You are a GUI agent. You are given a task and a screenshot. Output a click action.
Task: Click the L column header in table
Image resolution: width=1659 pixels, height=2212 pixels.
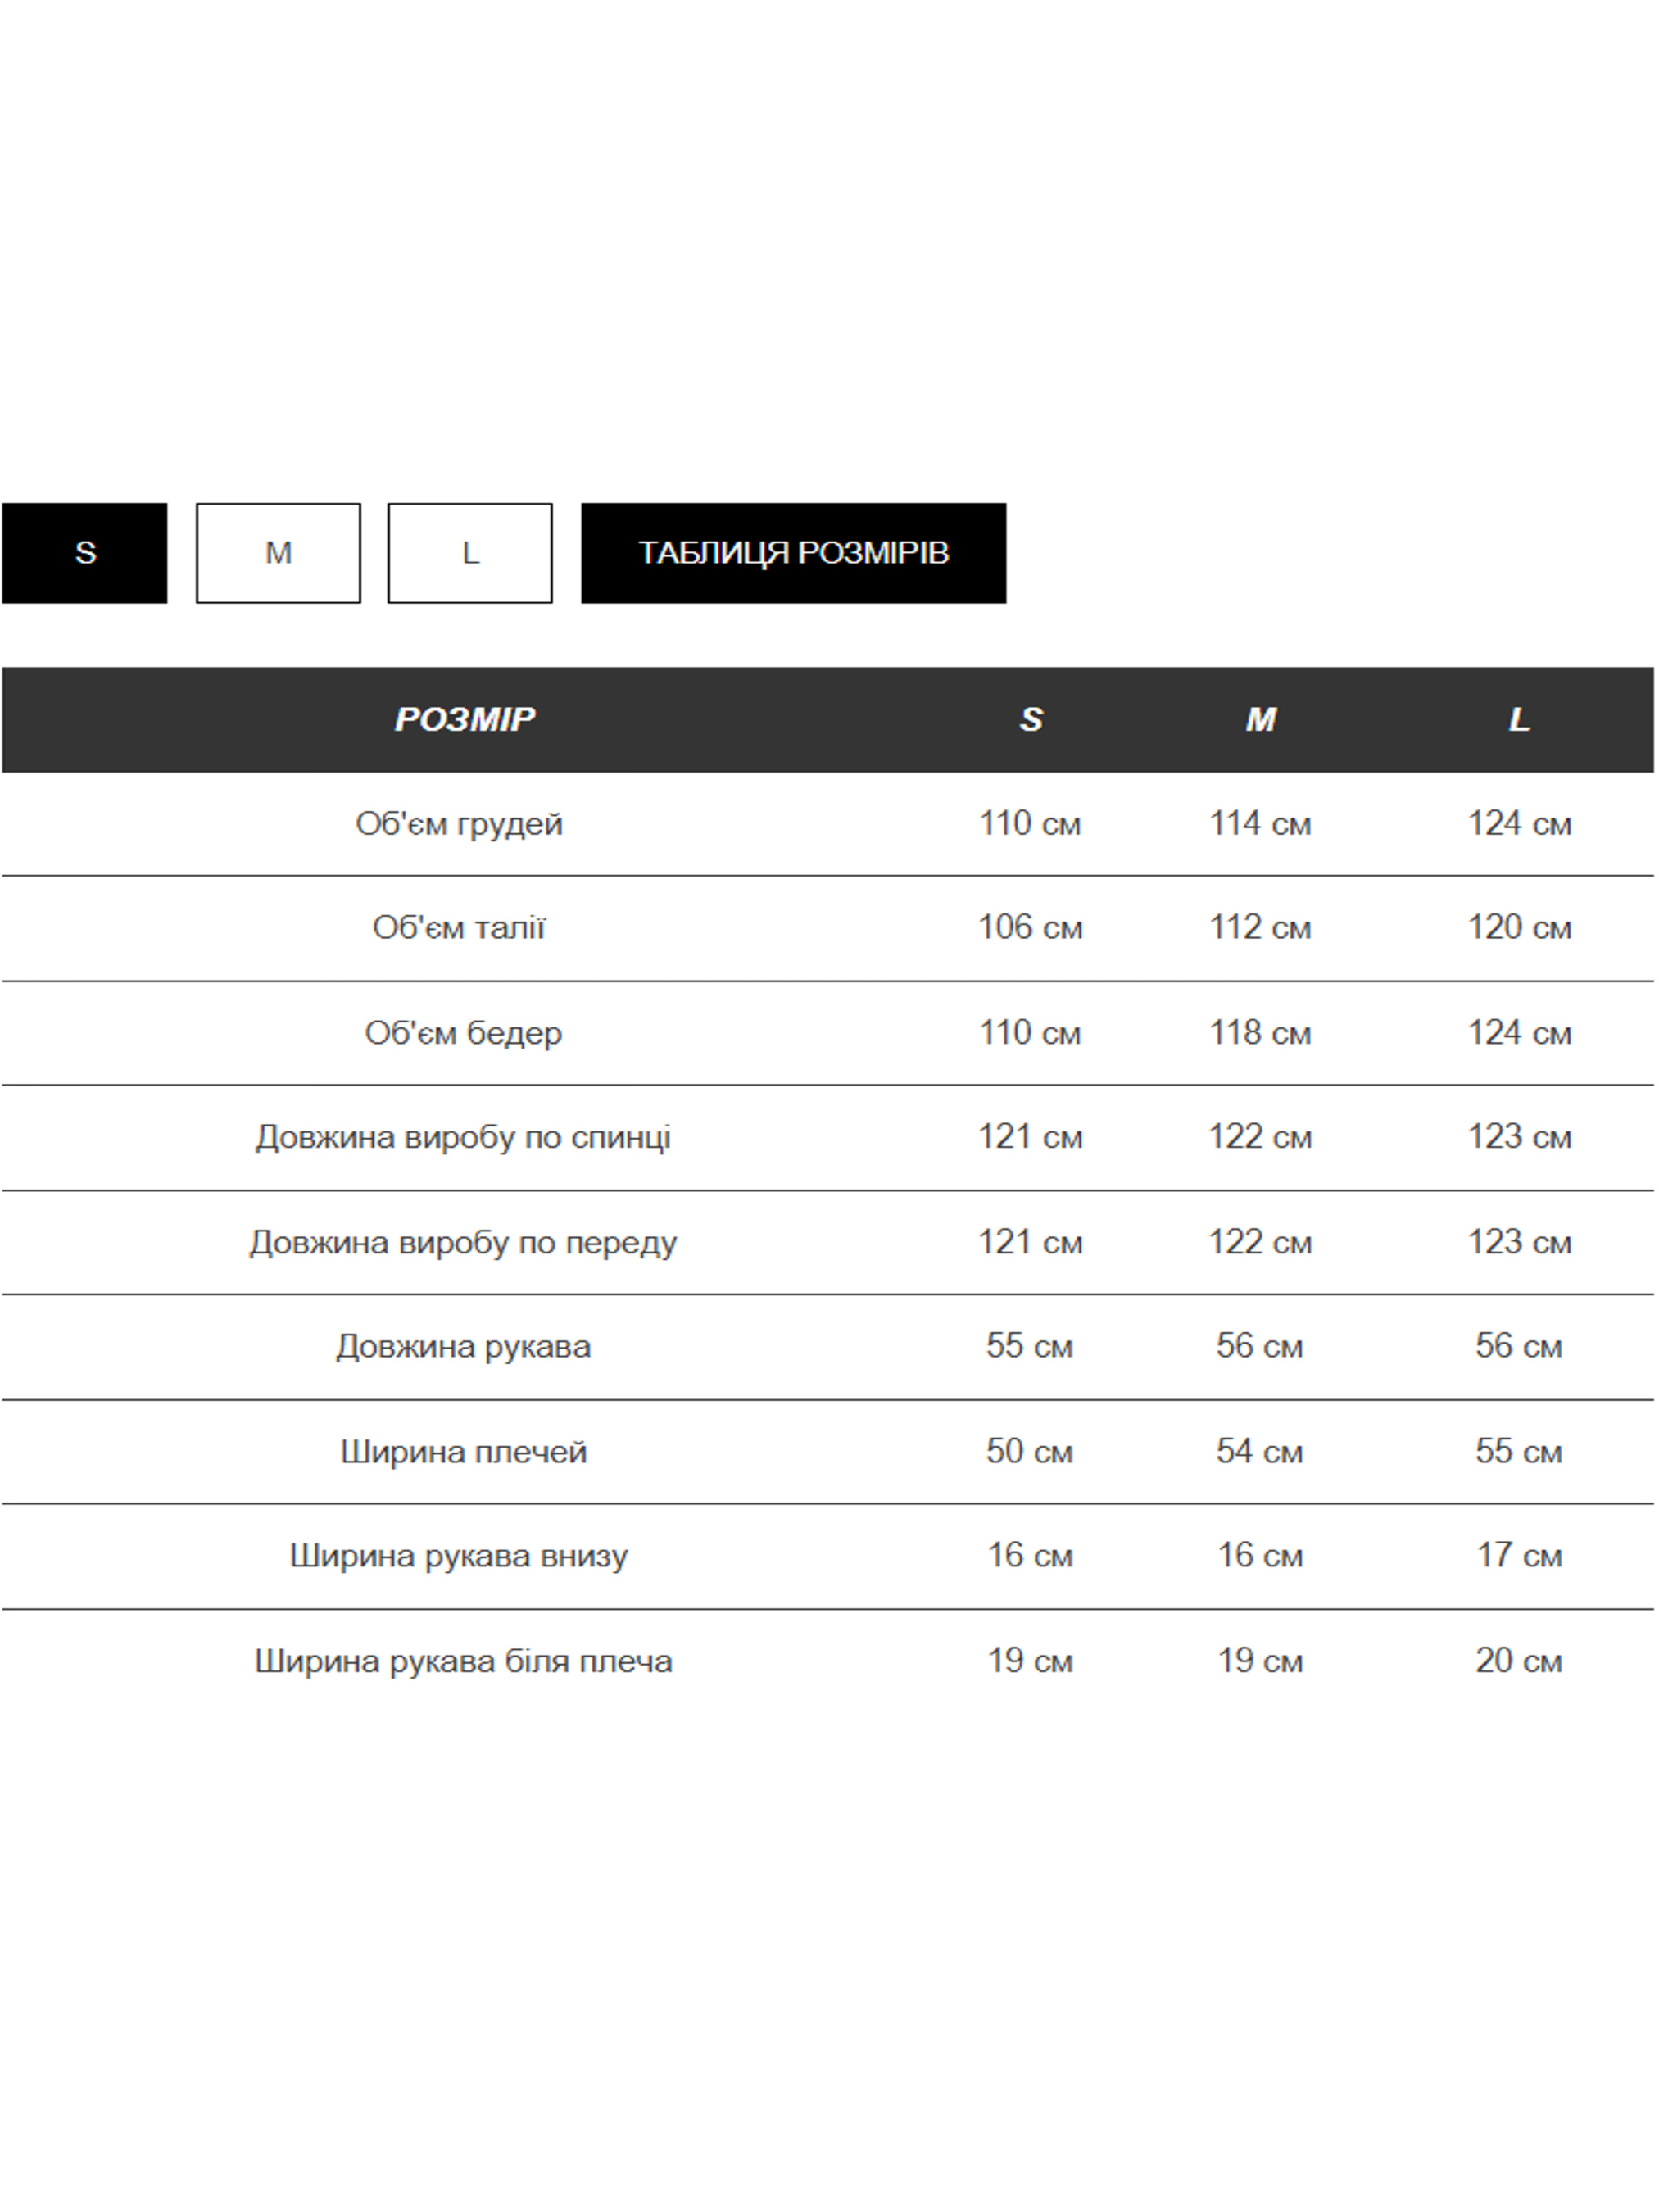[x=1519, y=719]
